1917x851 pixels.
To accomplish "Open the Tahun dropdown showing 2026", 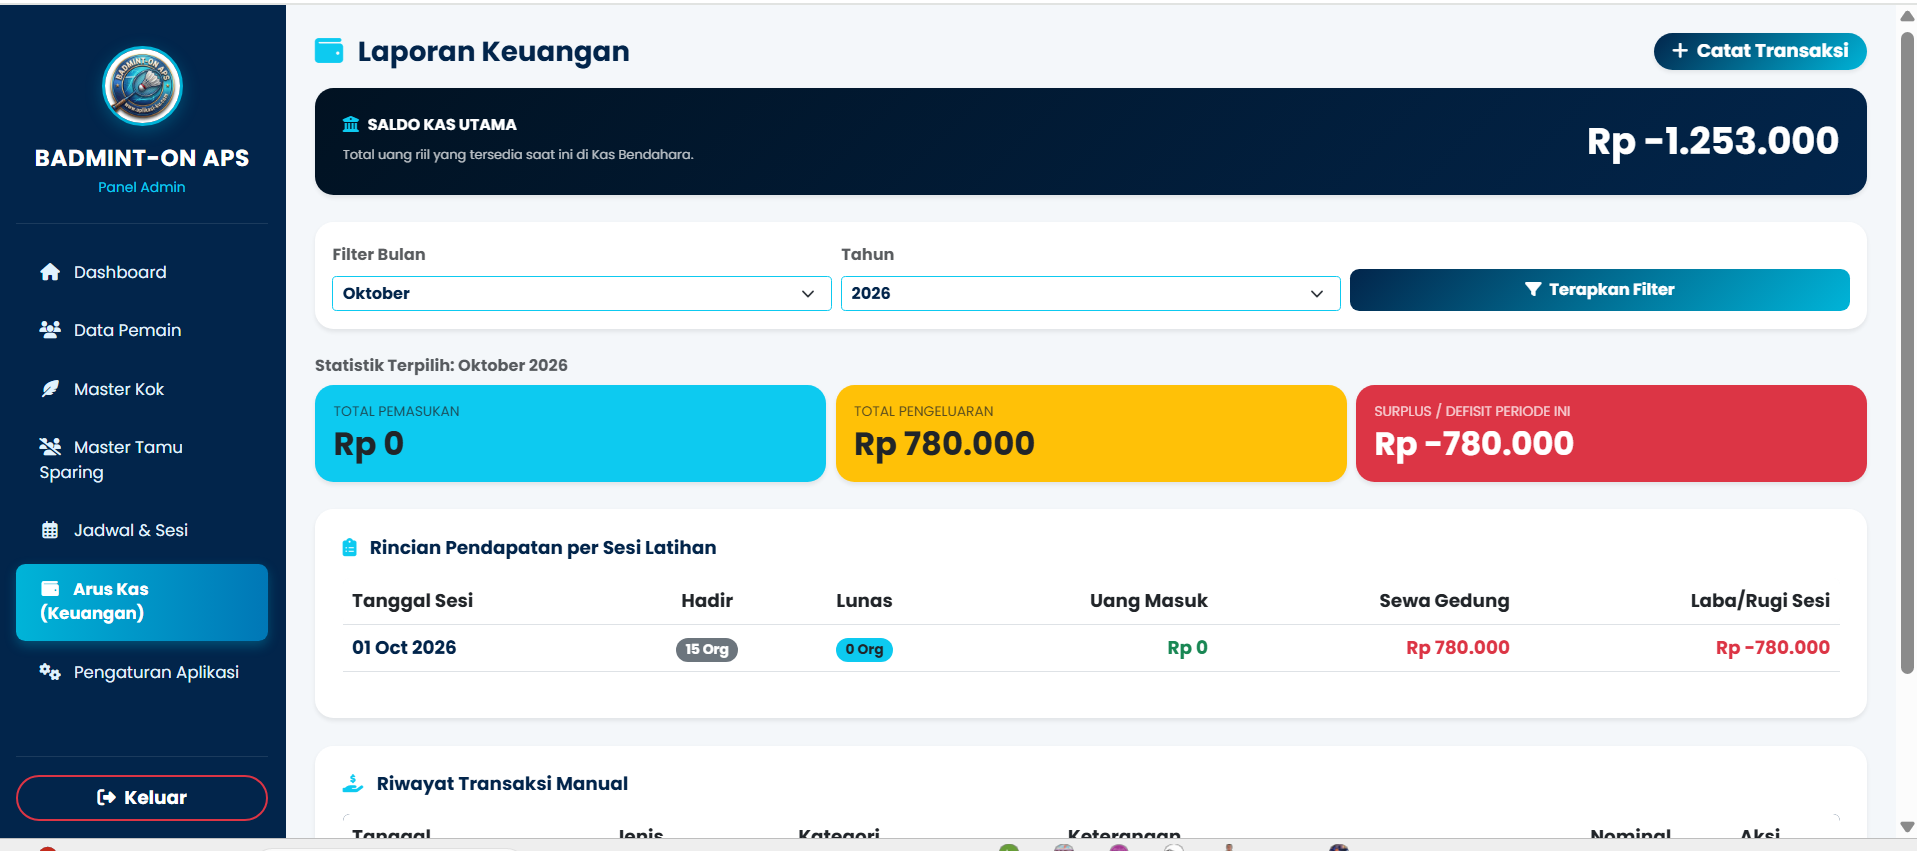I will [x=1090, y=293].
